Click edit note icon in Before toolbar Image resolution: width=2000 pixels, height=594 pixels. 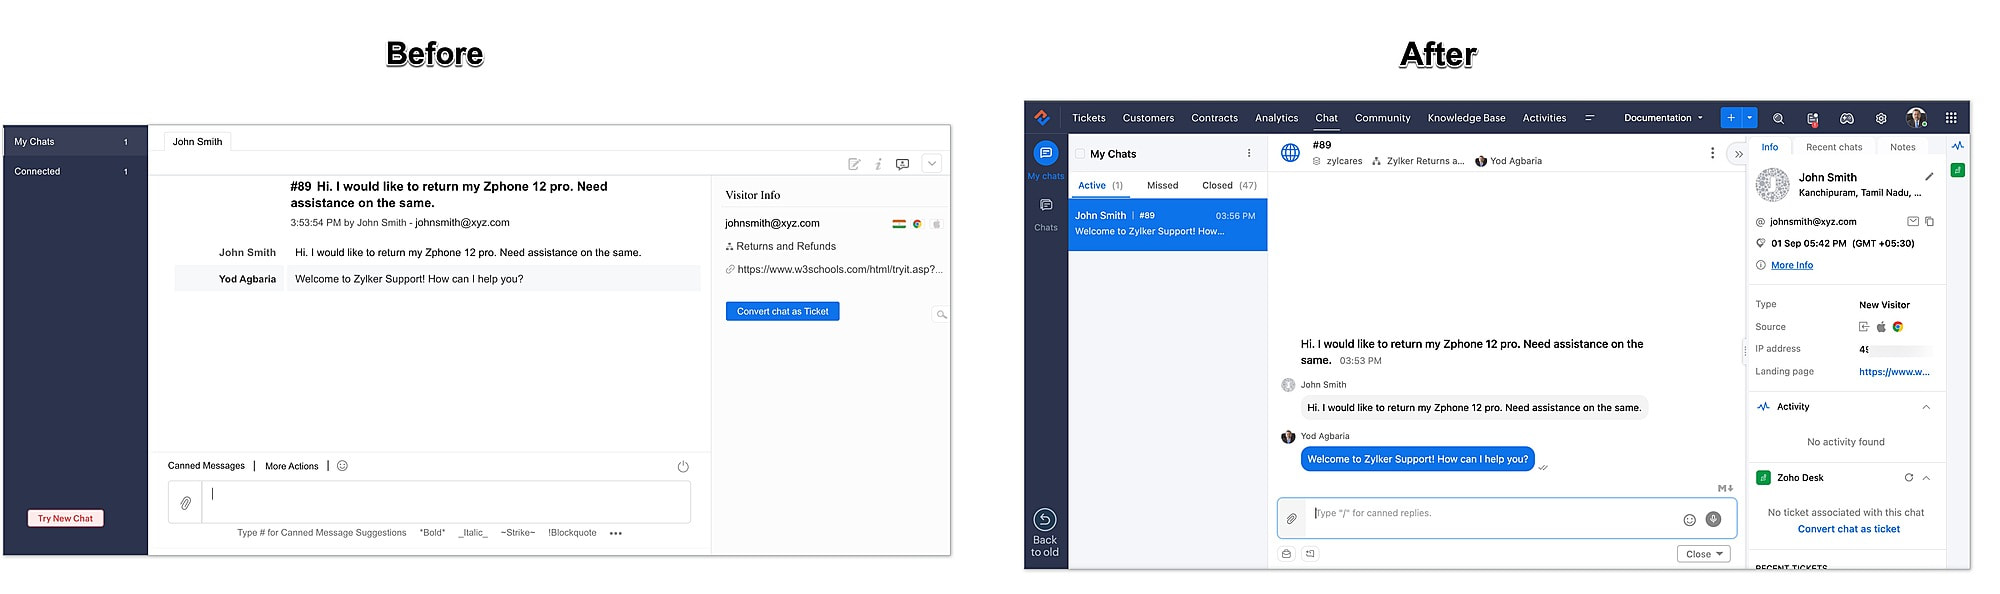point(854,164)
